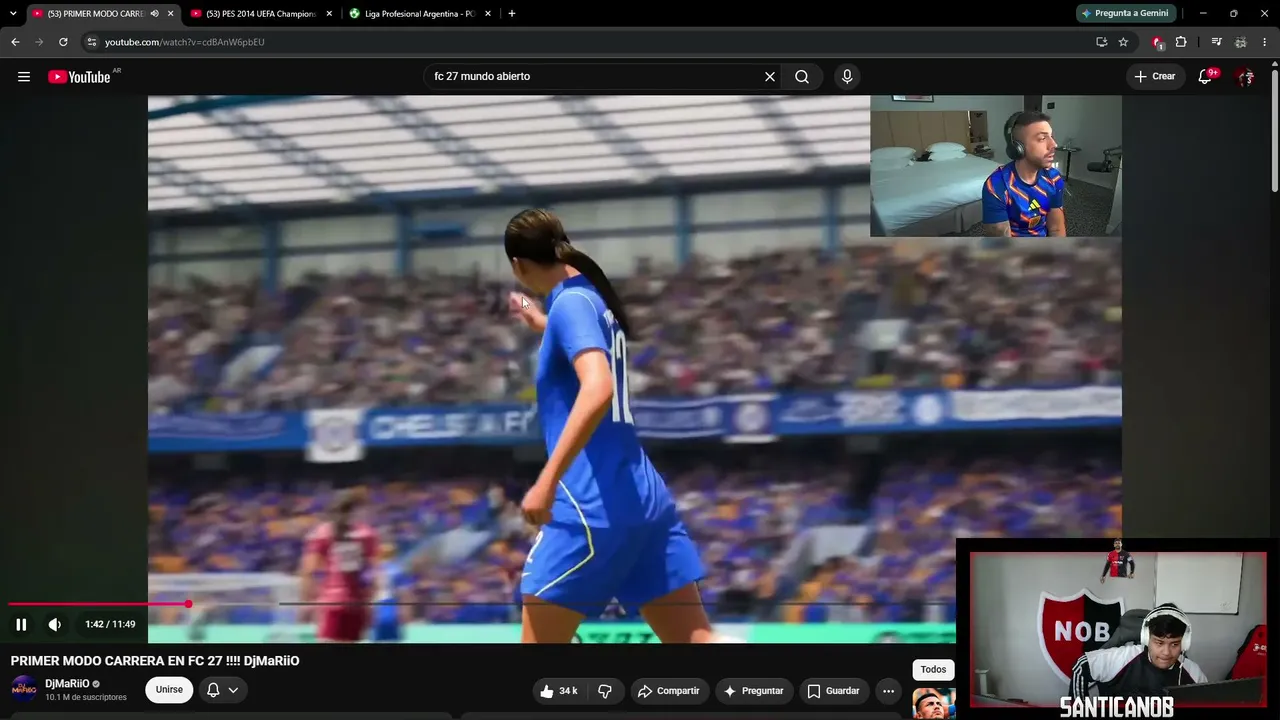Open the DjMaRiiO channel avatar

(24, 688)
